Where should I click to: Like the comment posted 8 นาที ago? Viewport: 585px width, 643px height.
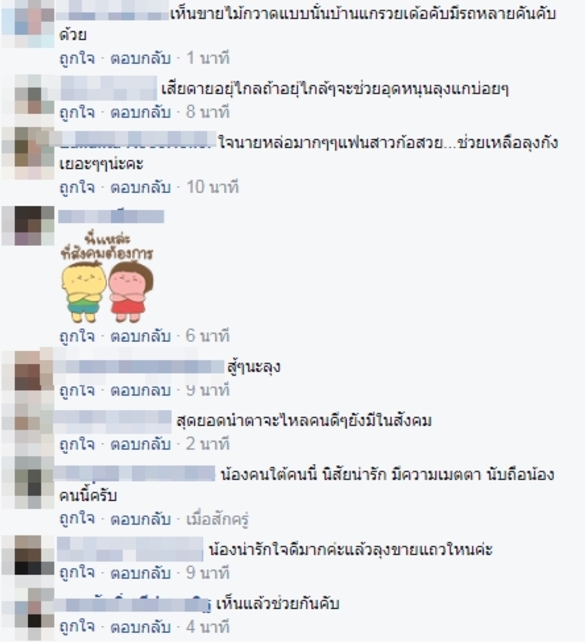77,112
